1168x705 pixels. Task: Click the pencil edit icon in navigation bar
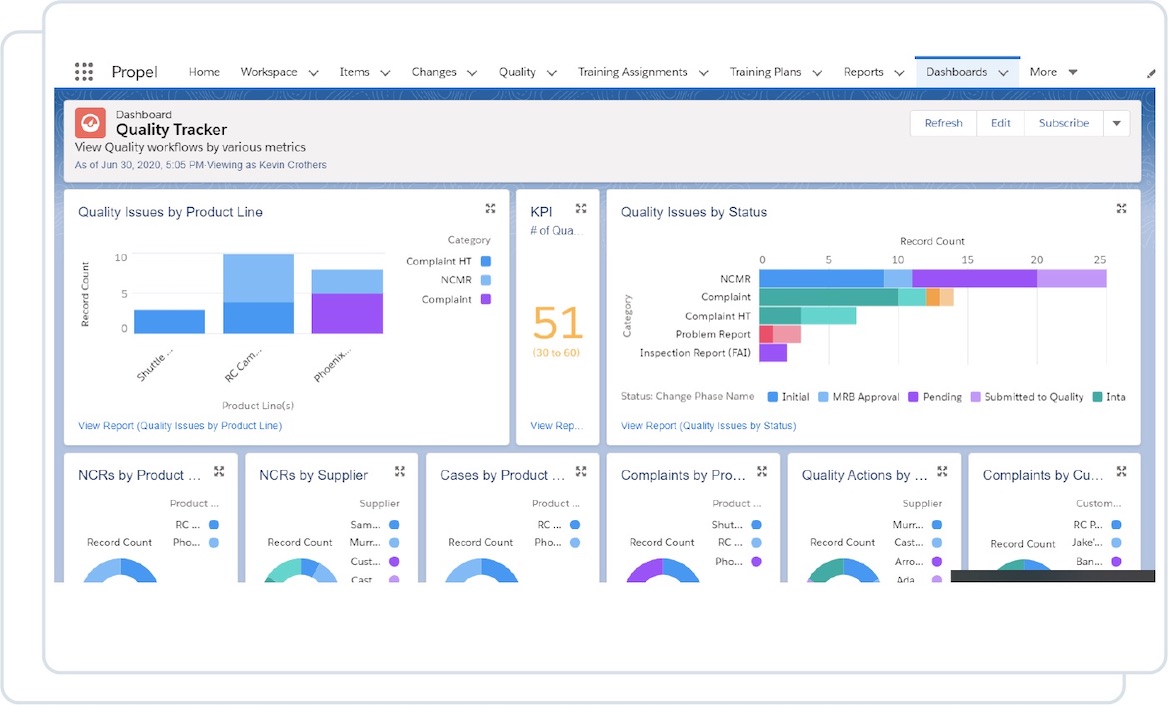(x=1151, y=73)
